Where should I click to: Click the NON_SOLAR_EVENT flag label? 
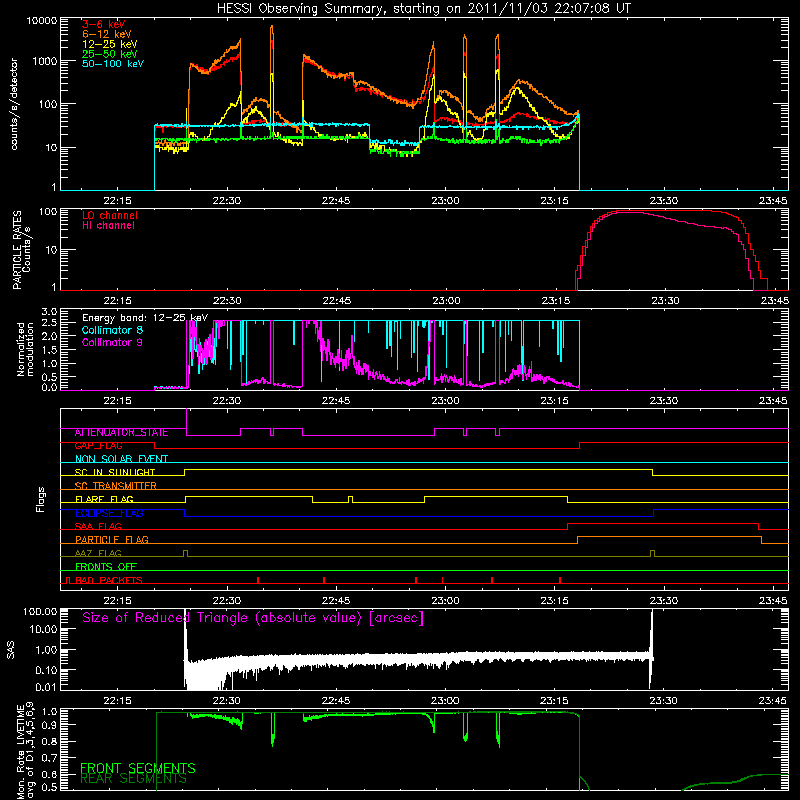121,459
